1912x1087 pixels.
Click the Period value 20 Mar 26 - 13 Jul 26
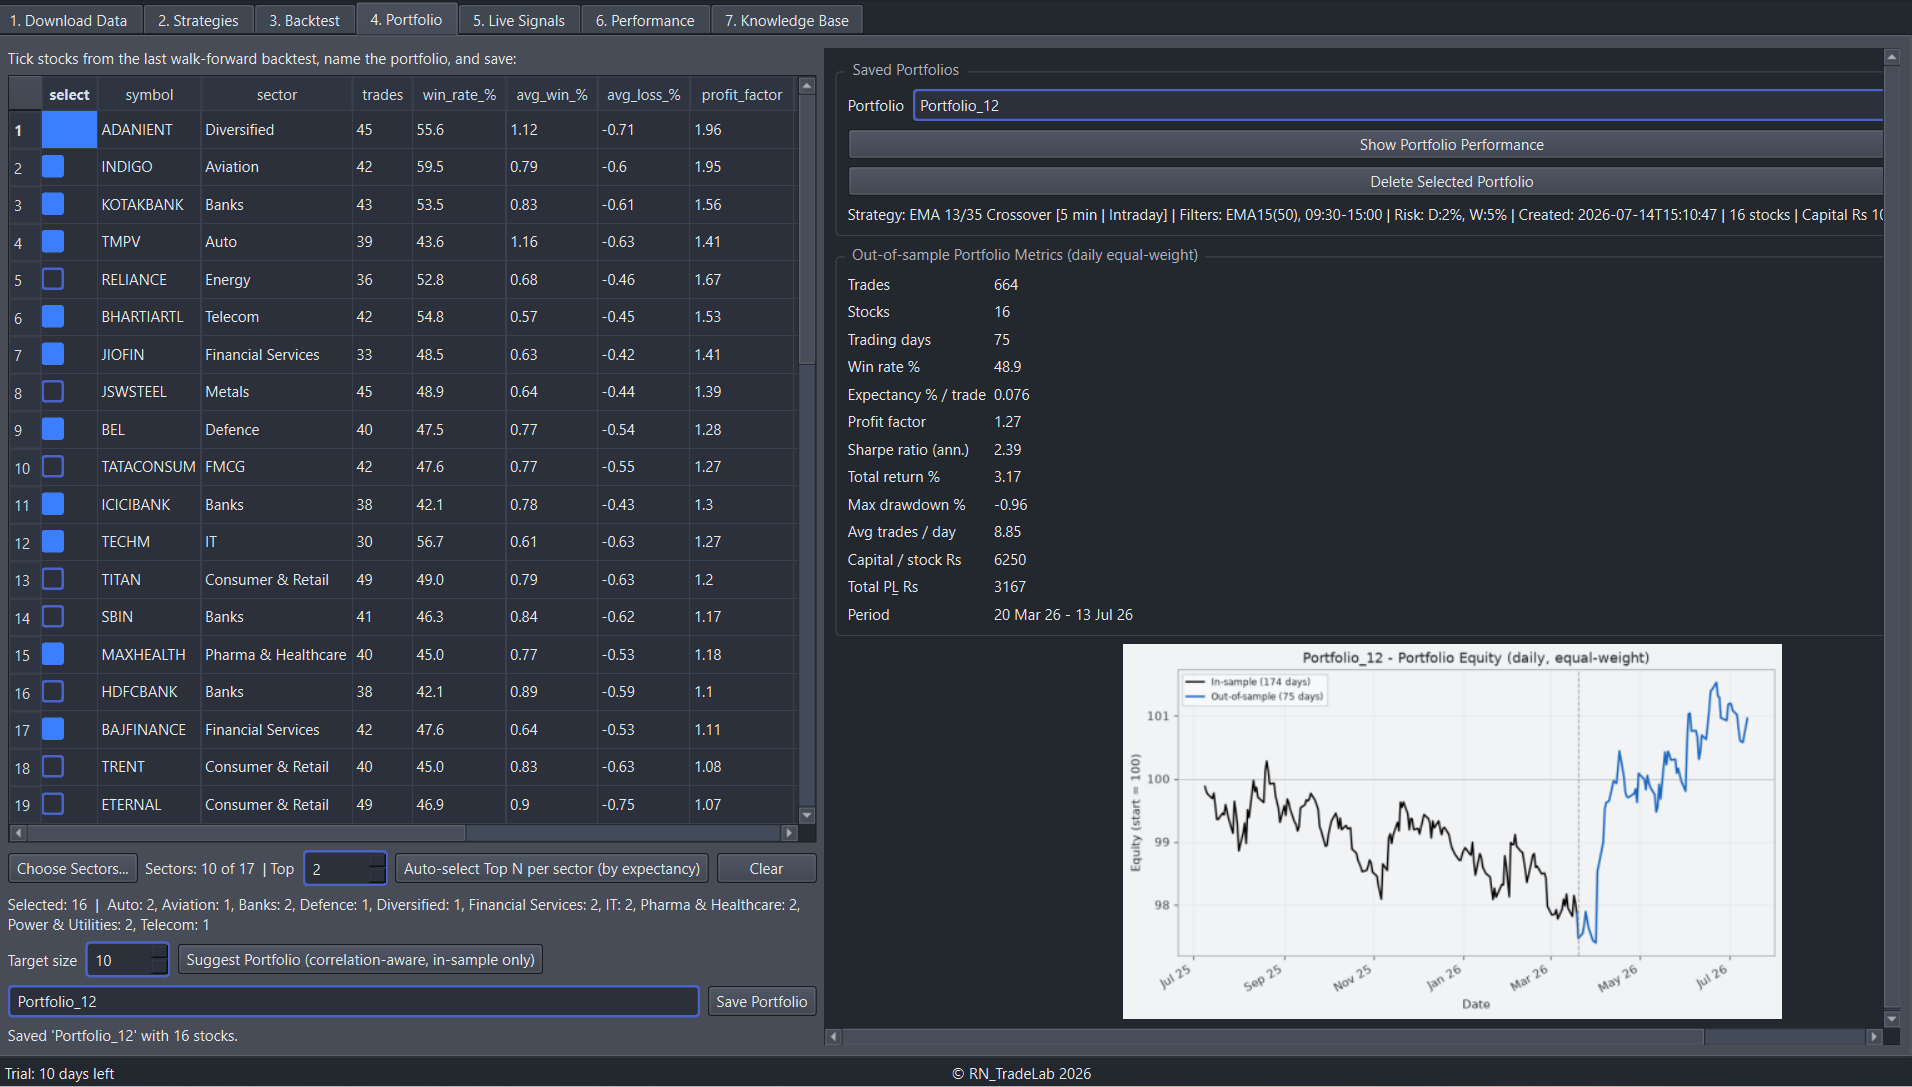point(1063,615)
